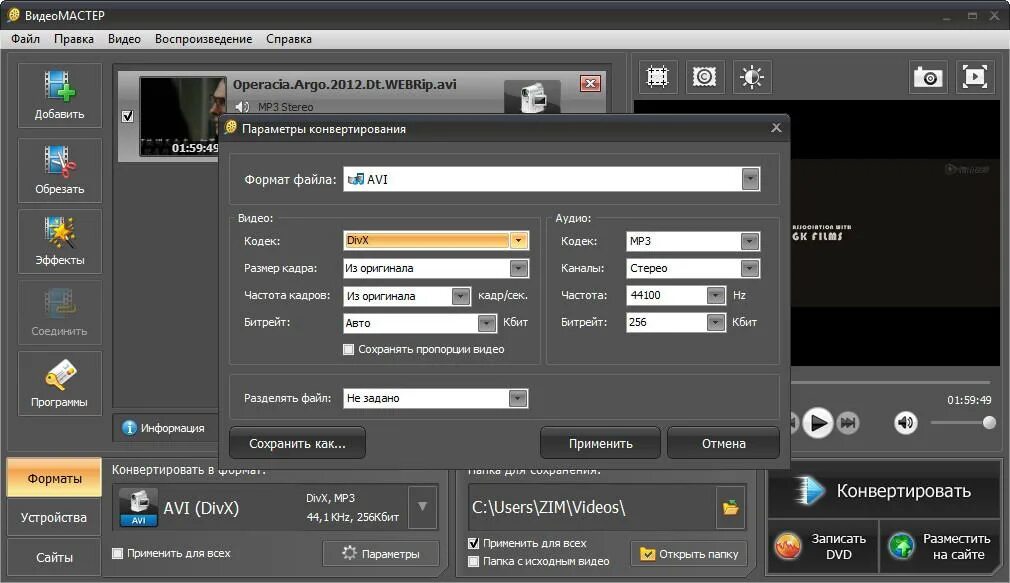Click the lens effect icon above preview
Screen dimensions: 1010x583
point(704,77)
